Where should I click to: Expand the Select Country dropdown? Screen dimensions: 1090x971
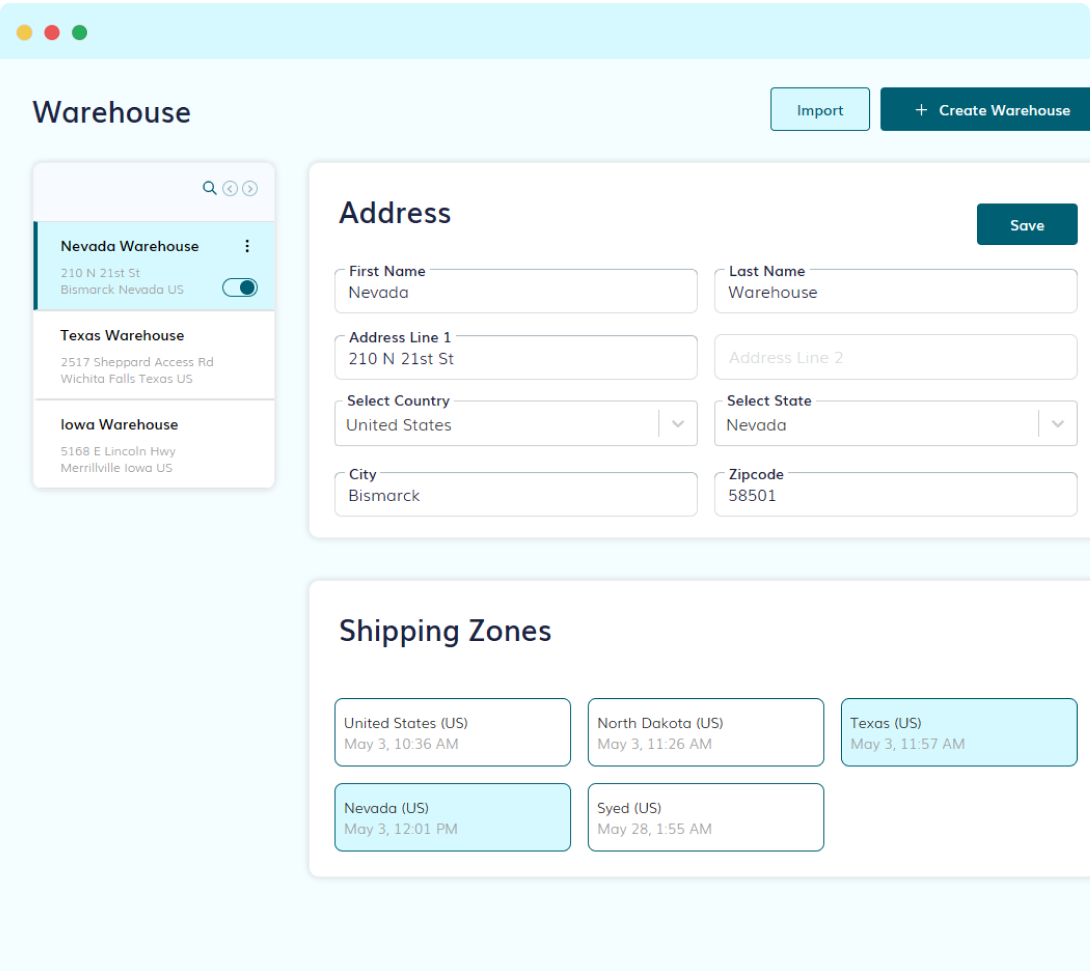click(x=677, y=424)
